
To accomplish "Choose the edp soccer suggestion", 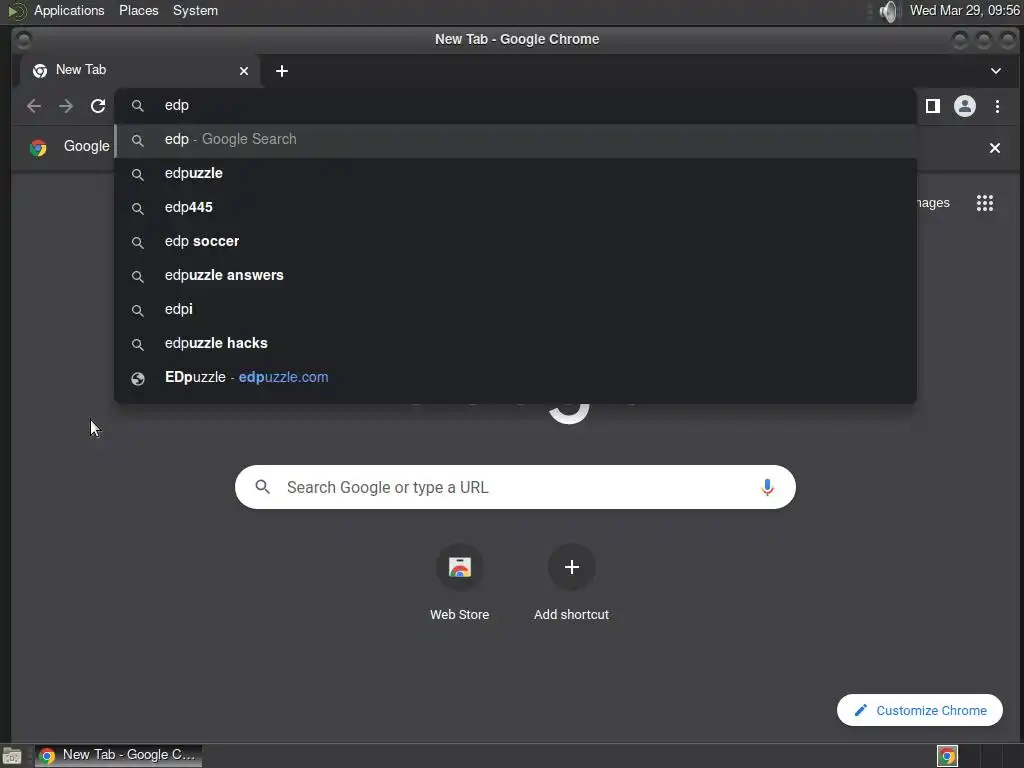I will coord(515,242).
